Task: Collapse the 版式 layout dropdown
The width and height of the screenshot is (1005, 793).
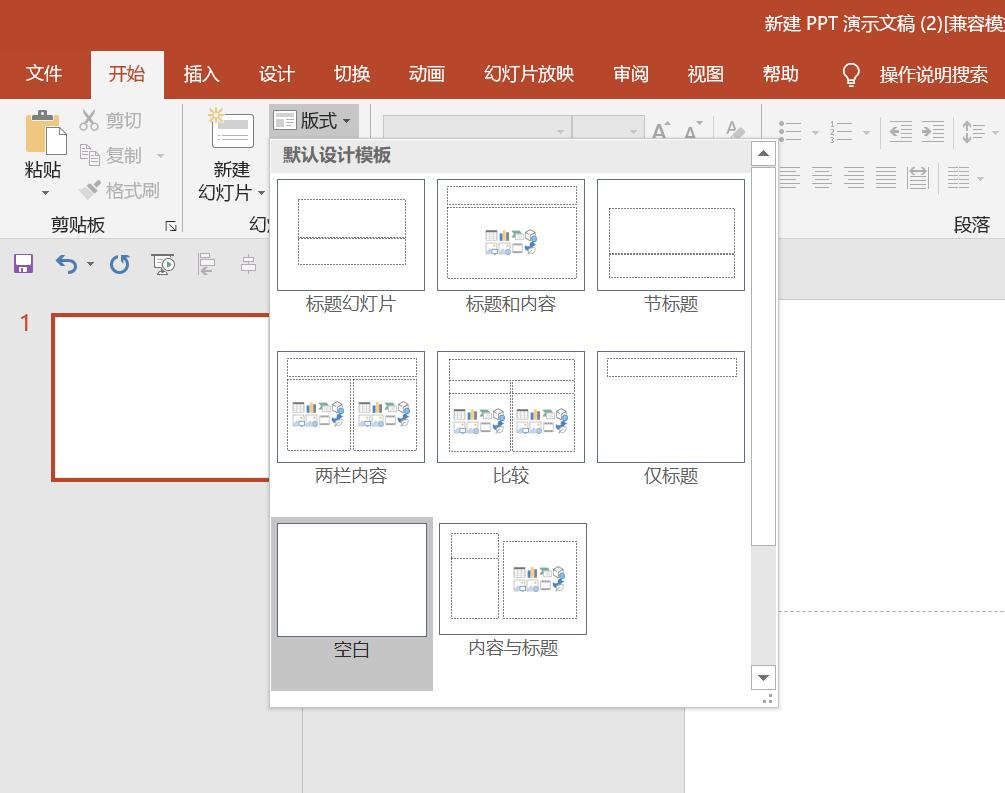Action: point(313,121)
